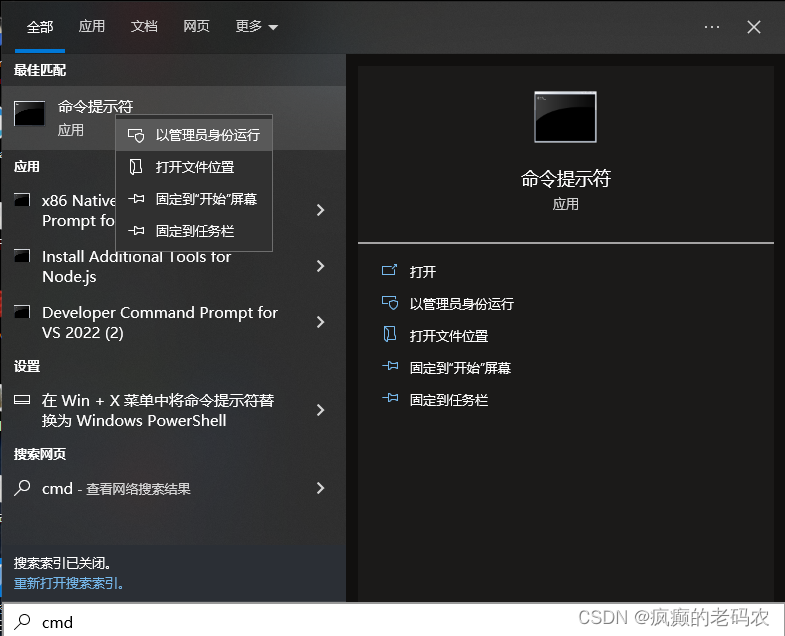Click pin to Start icon in context menu
The width and height of the screenshot is (785, 636).
136,199
